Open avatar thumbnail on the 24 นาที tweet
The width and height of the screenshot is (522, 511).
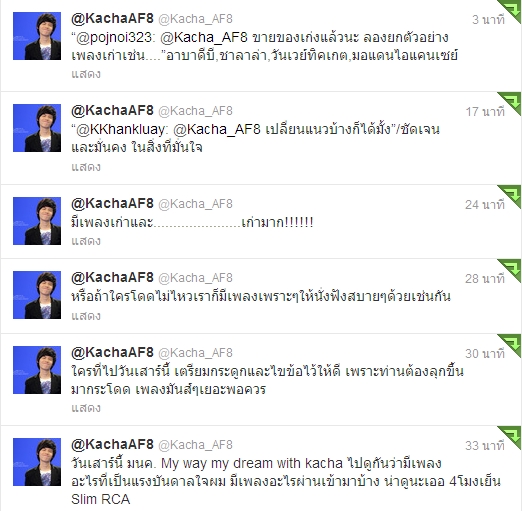37,221
